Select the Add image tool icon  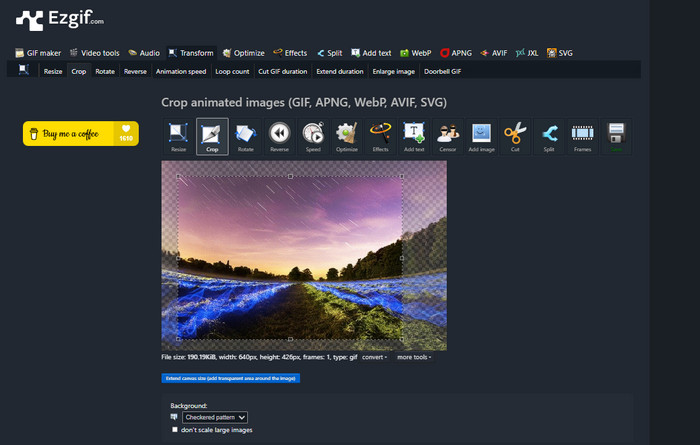[x=481, y=137]
